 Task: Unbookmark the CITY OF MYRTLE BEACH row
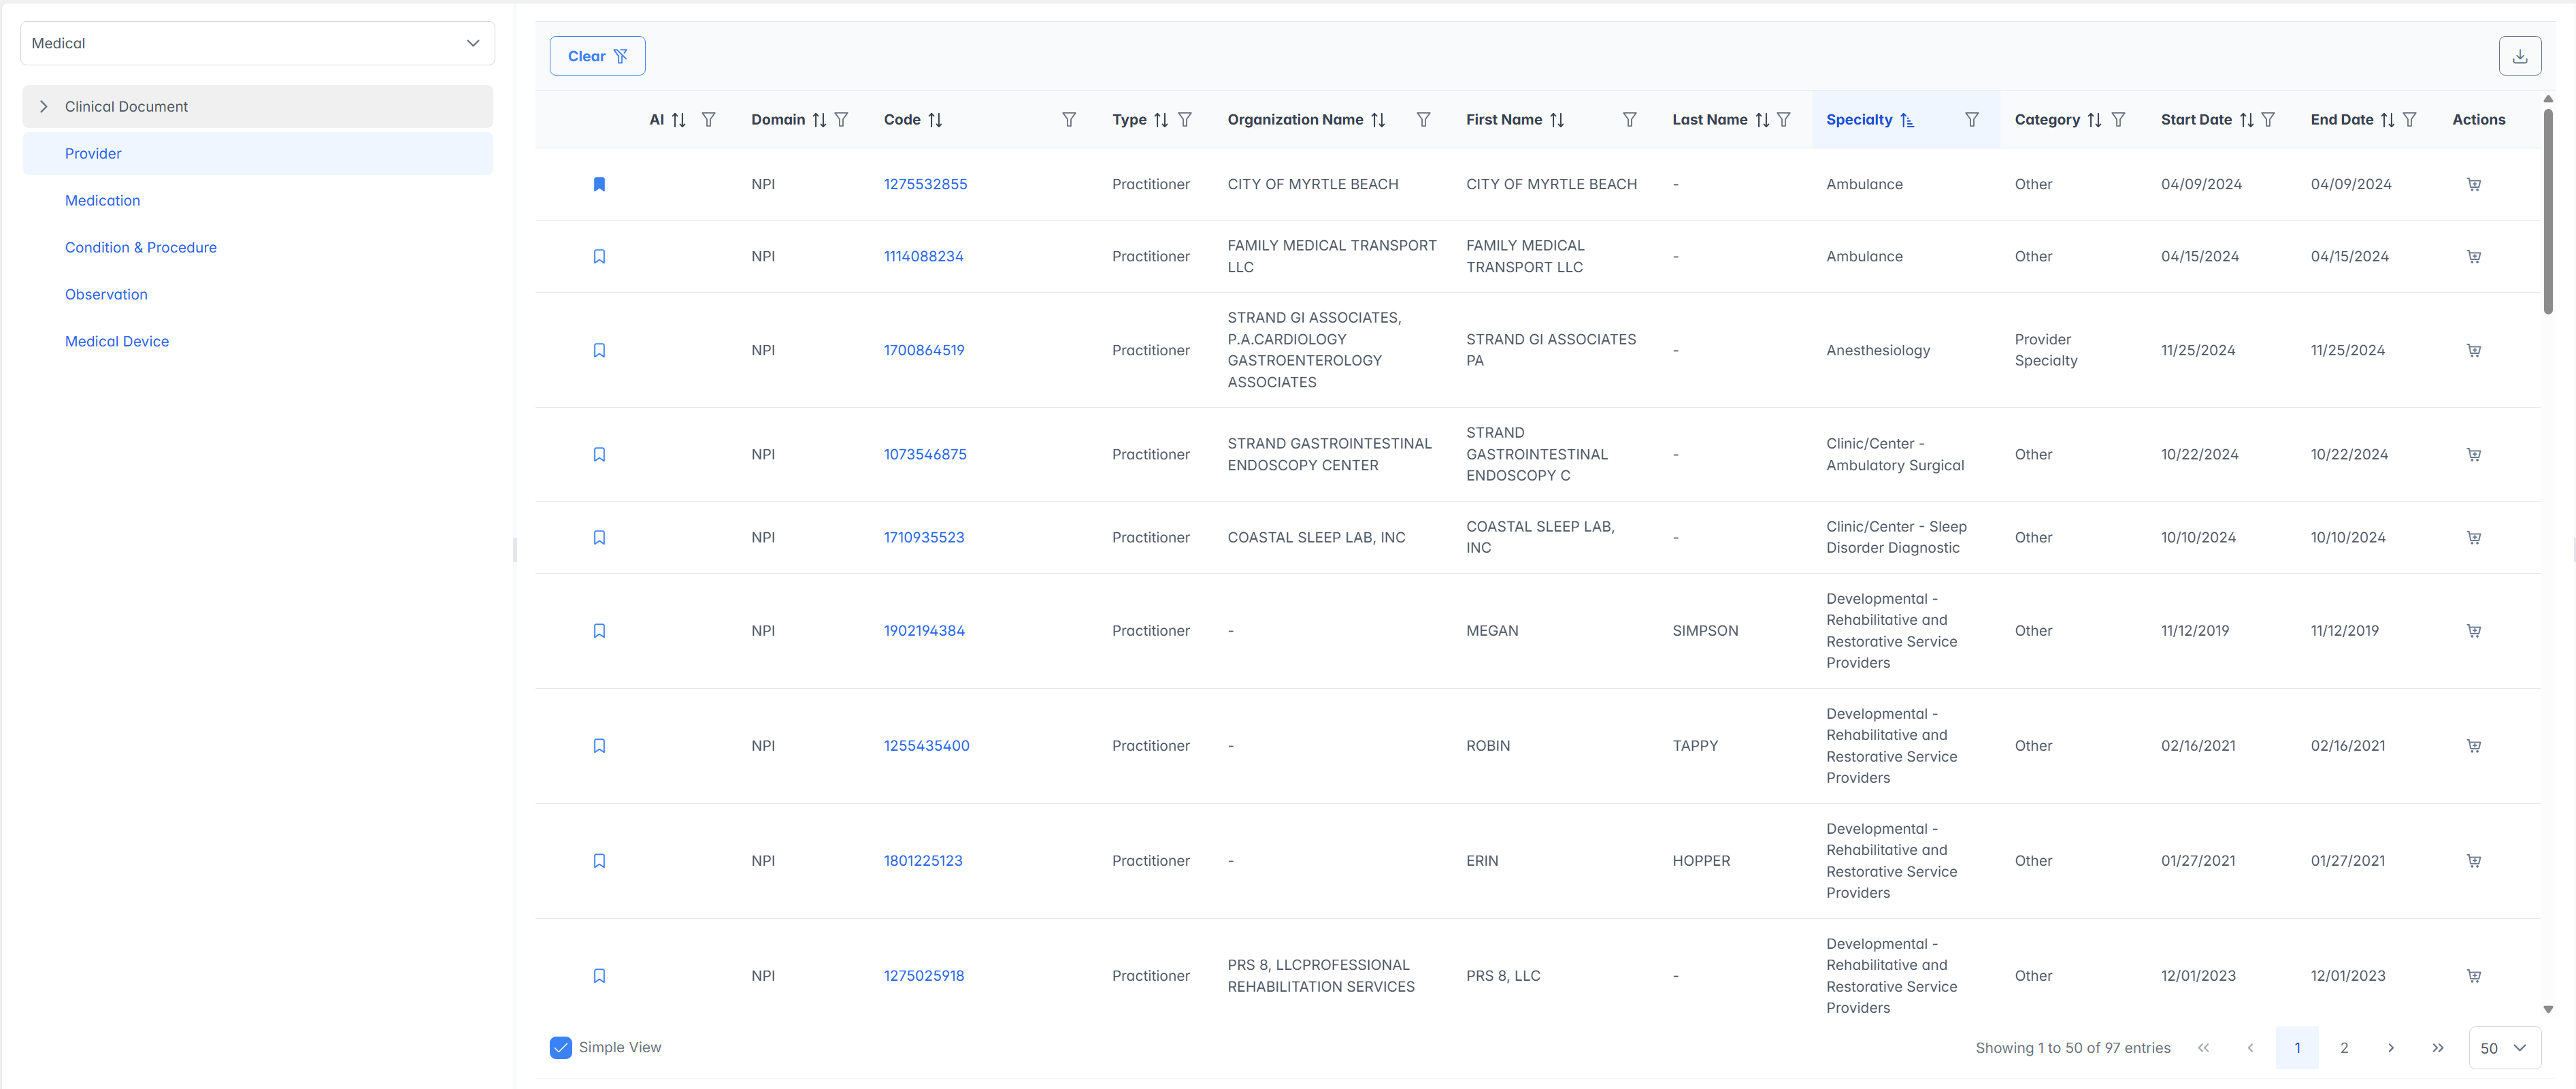point(599,184)
